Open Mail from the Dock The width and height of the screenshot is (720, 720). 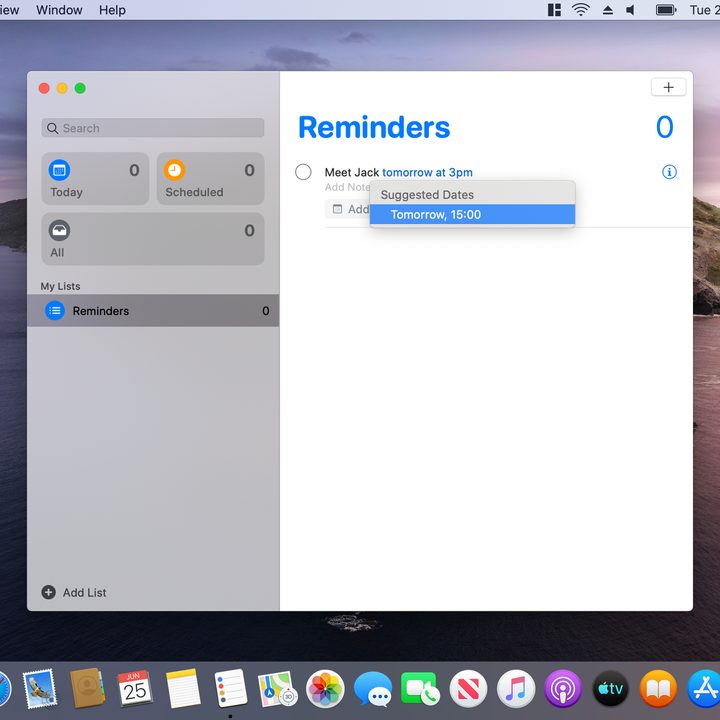[40, 688]
